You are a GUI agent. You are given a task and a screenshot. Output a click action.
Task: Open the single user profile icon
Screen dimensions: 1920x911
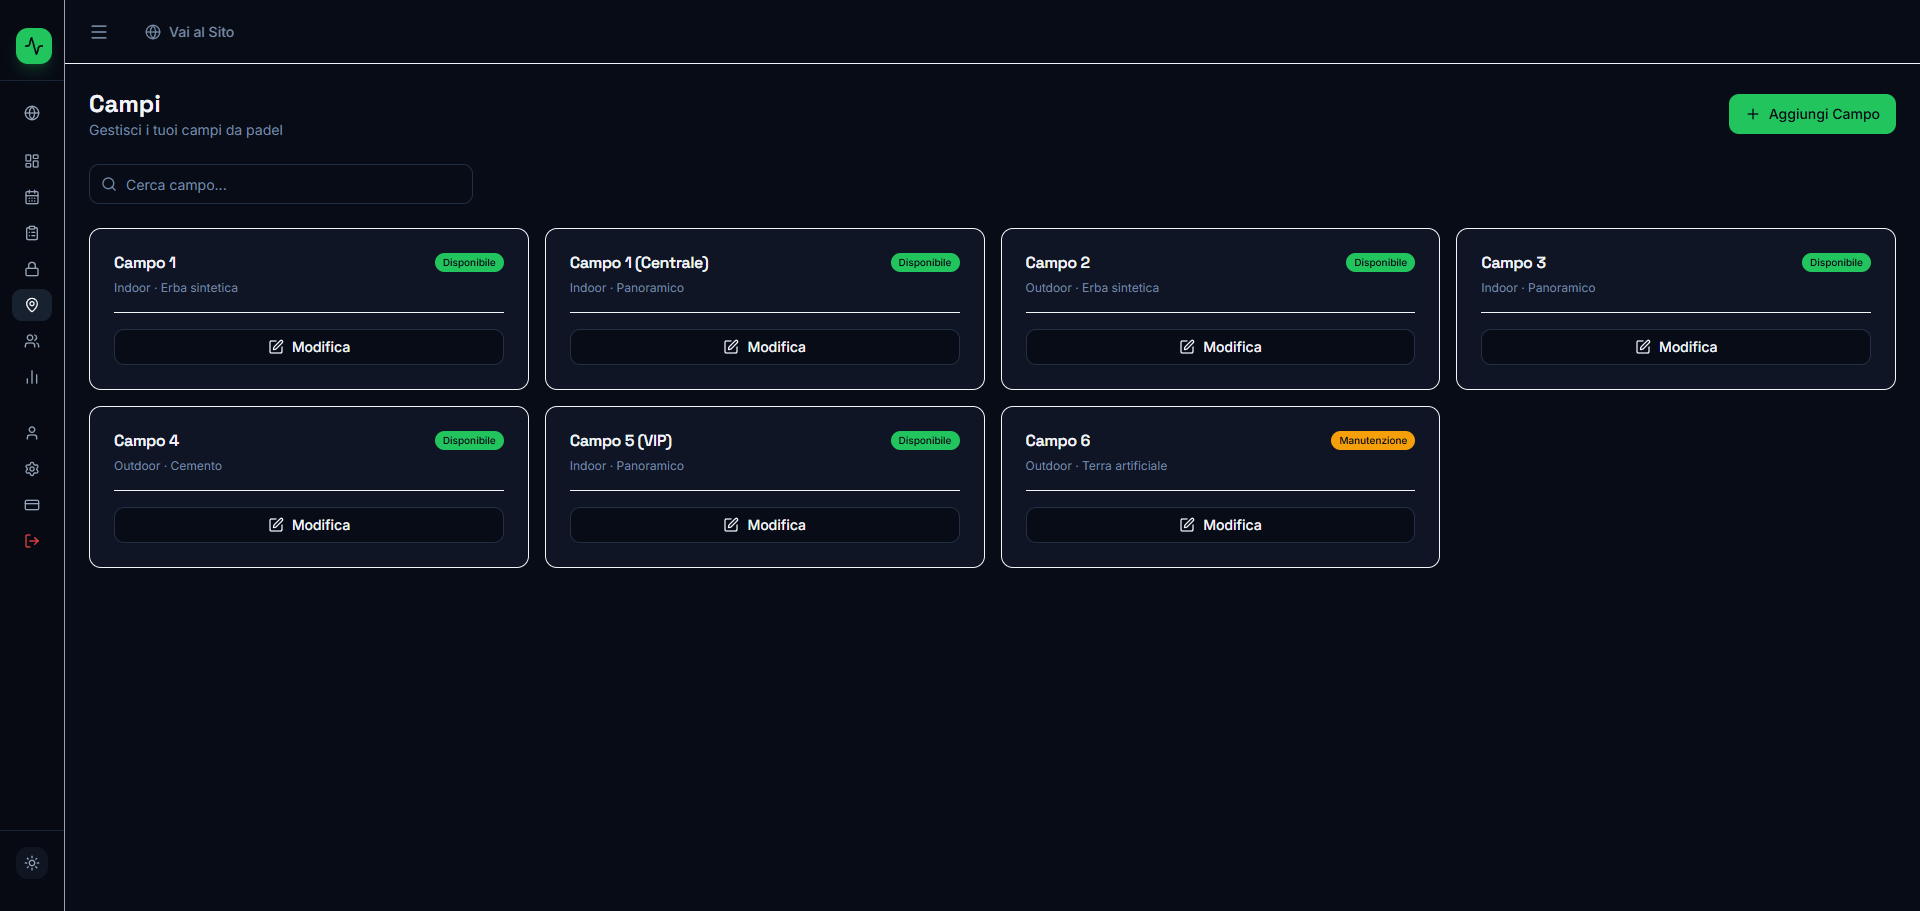pyautogui.click(x=32, y=433)
